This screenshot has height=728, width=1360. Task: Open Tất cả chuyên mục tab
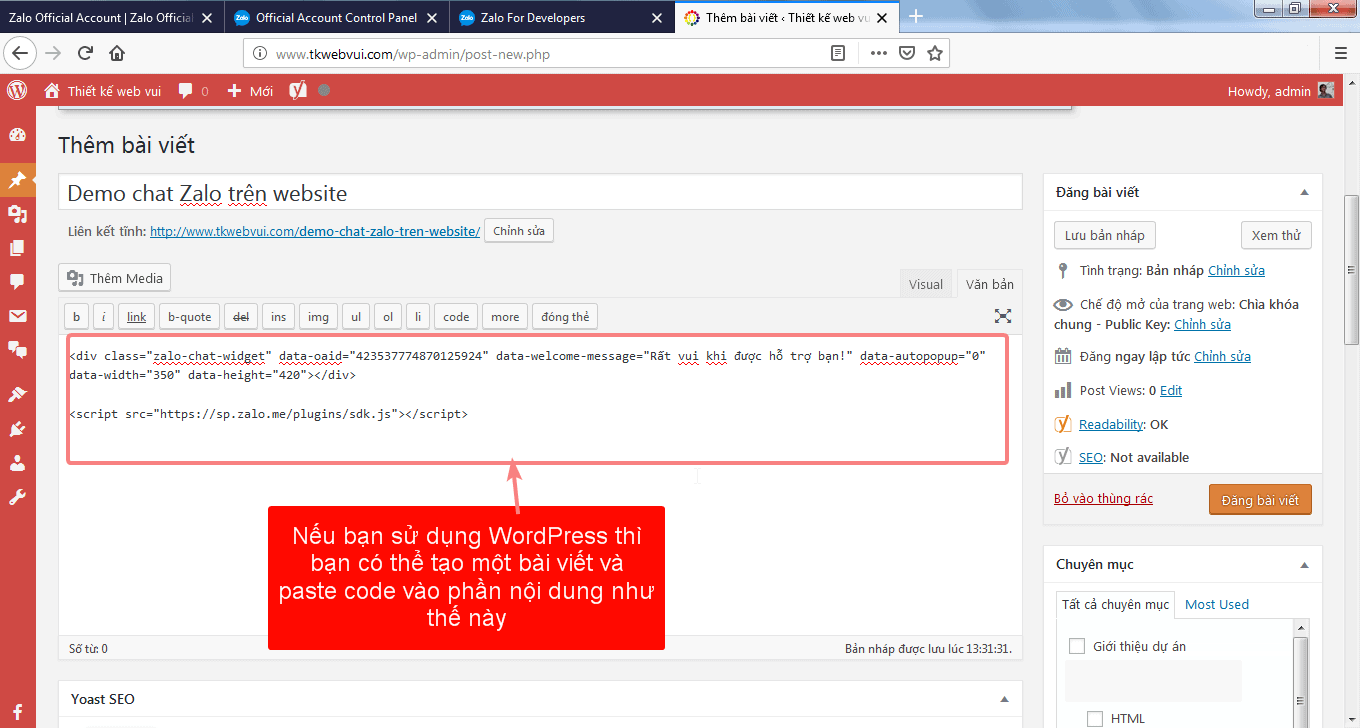pos(1115,604)
